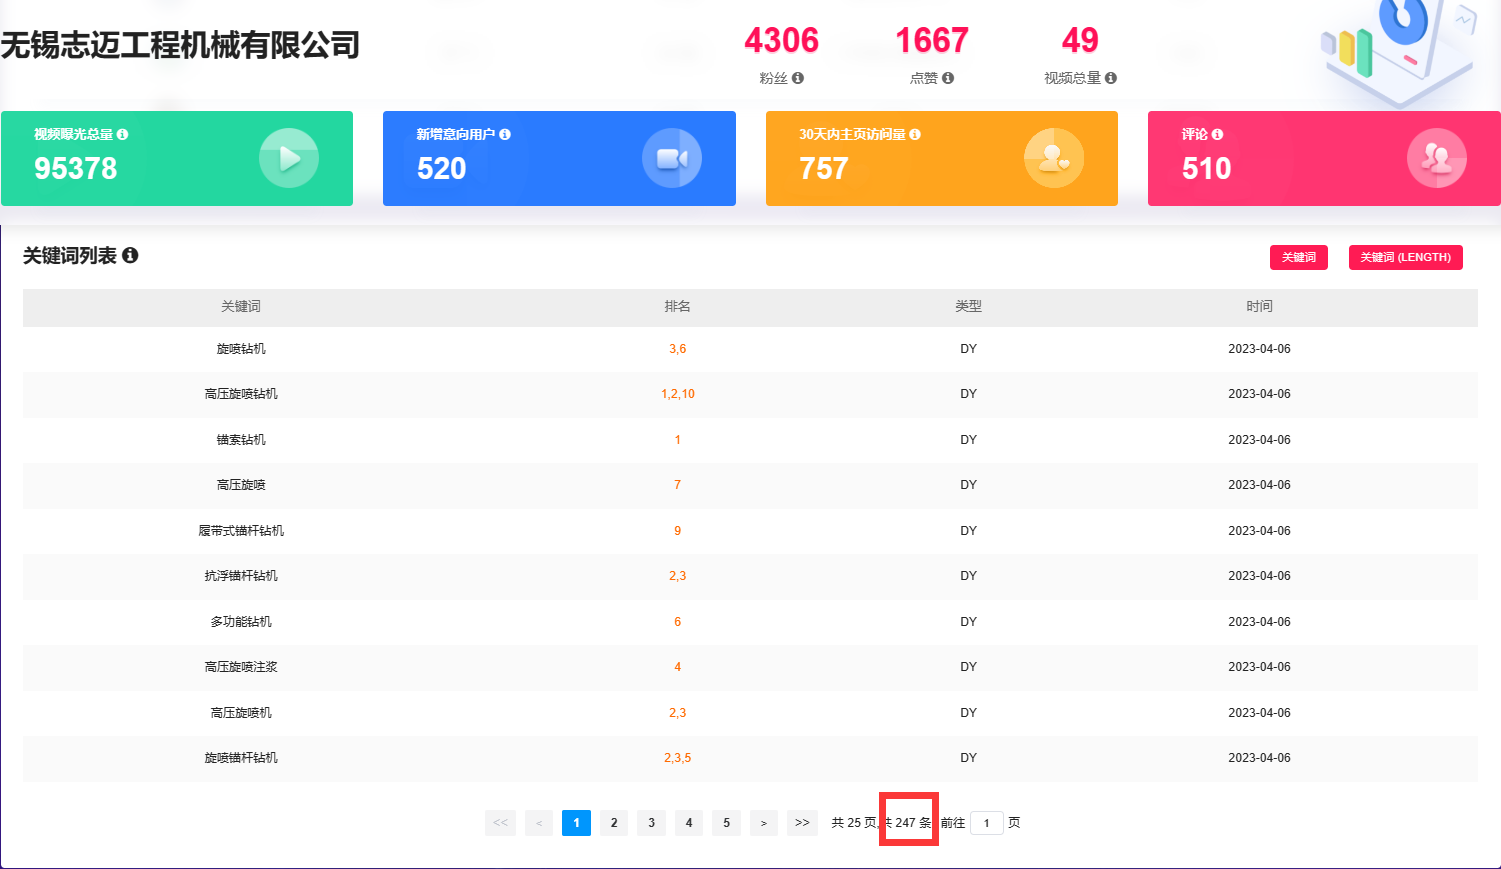This screenshot has width=1501, height=869.
Task: Click keyword 高压旋喷机
Action: click(241, 713)
